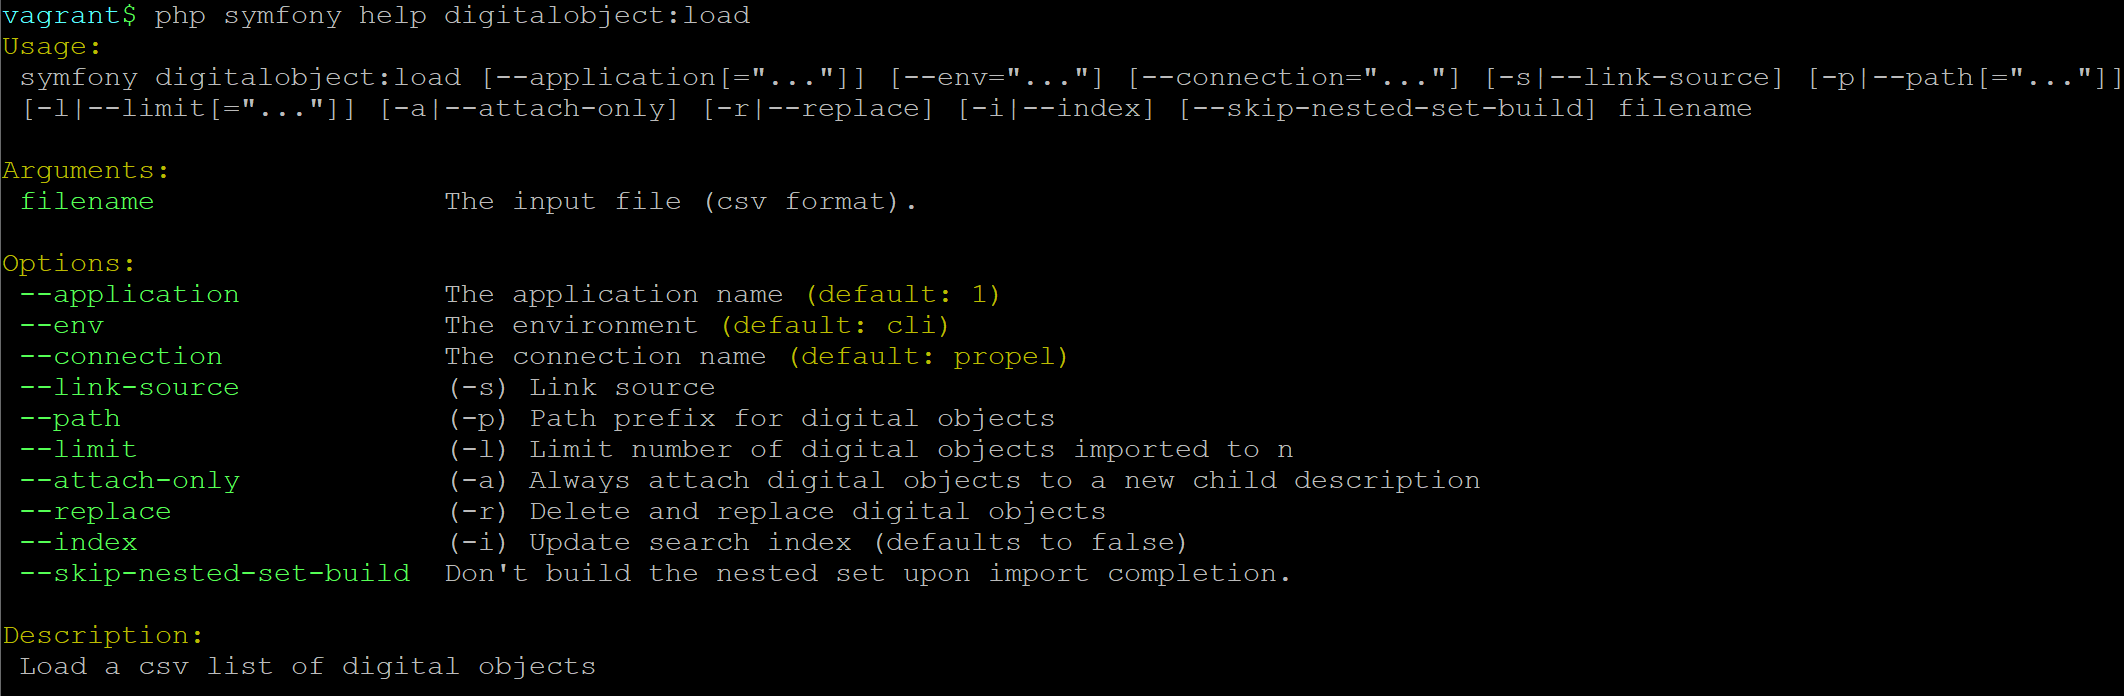
Task: Click the green --index option in the Options list
Action: [79, 543]
